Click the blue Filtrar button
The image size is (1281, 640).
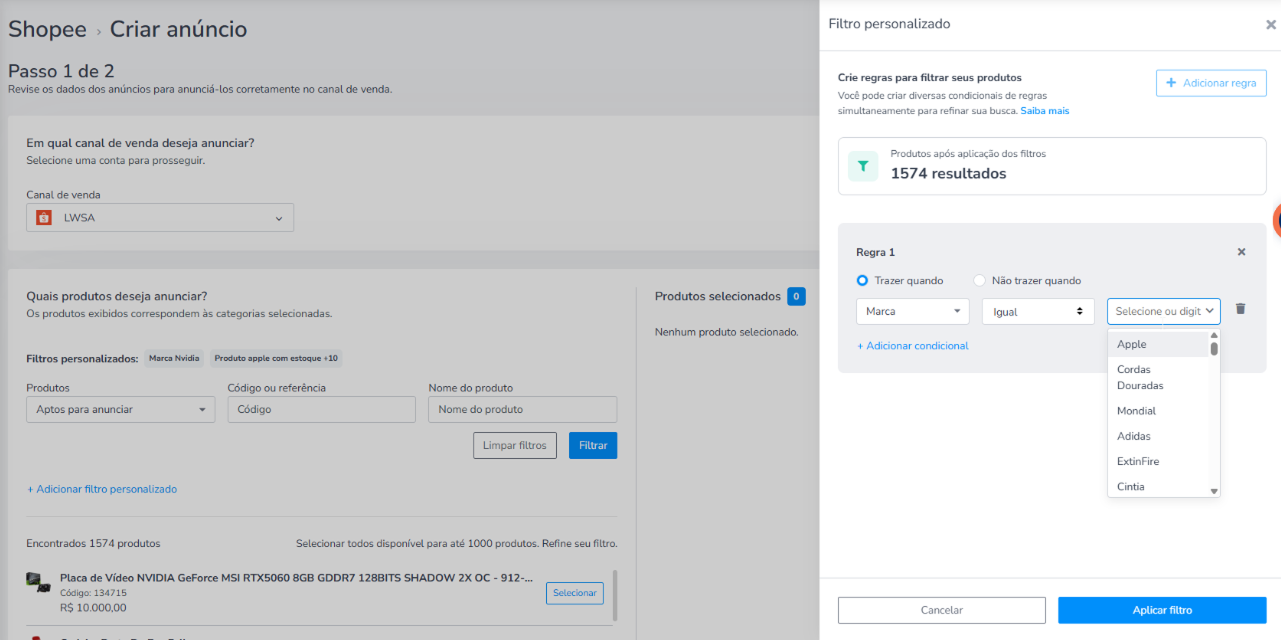pyautogui.click(x=593, y=445)
